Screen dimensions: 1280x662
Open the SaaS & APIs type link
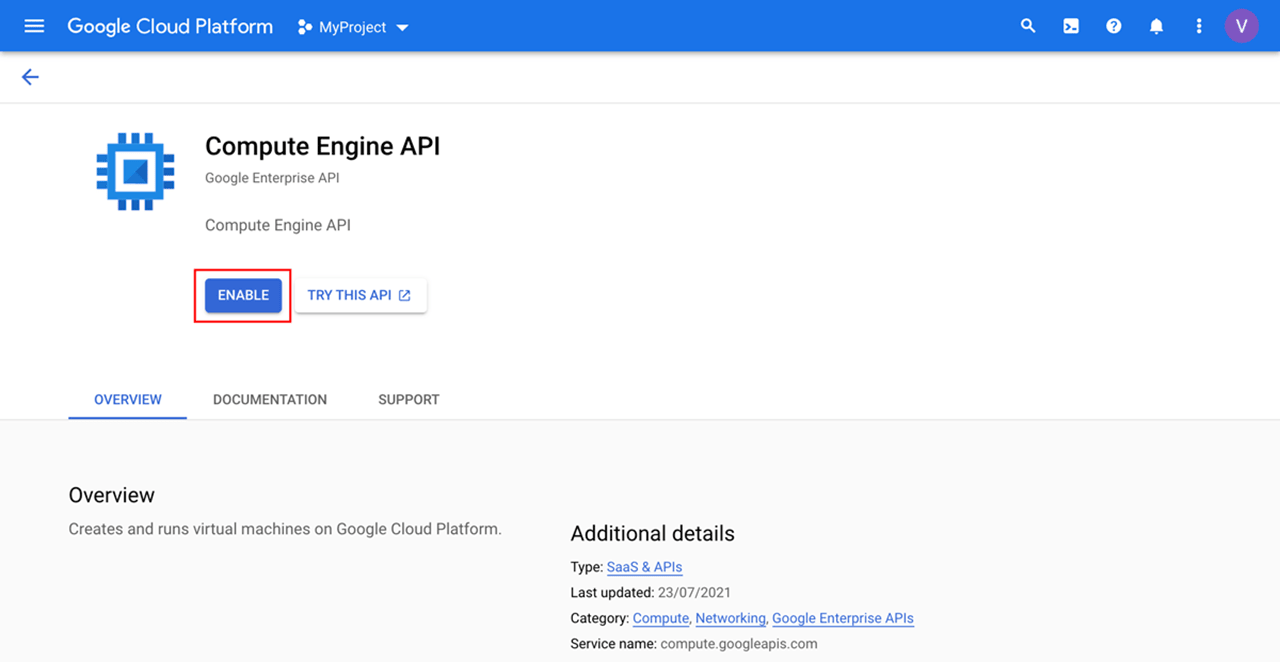645,567
